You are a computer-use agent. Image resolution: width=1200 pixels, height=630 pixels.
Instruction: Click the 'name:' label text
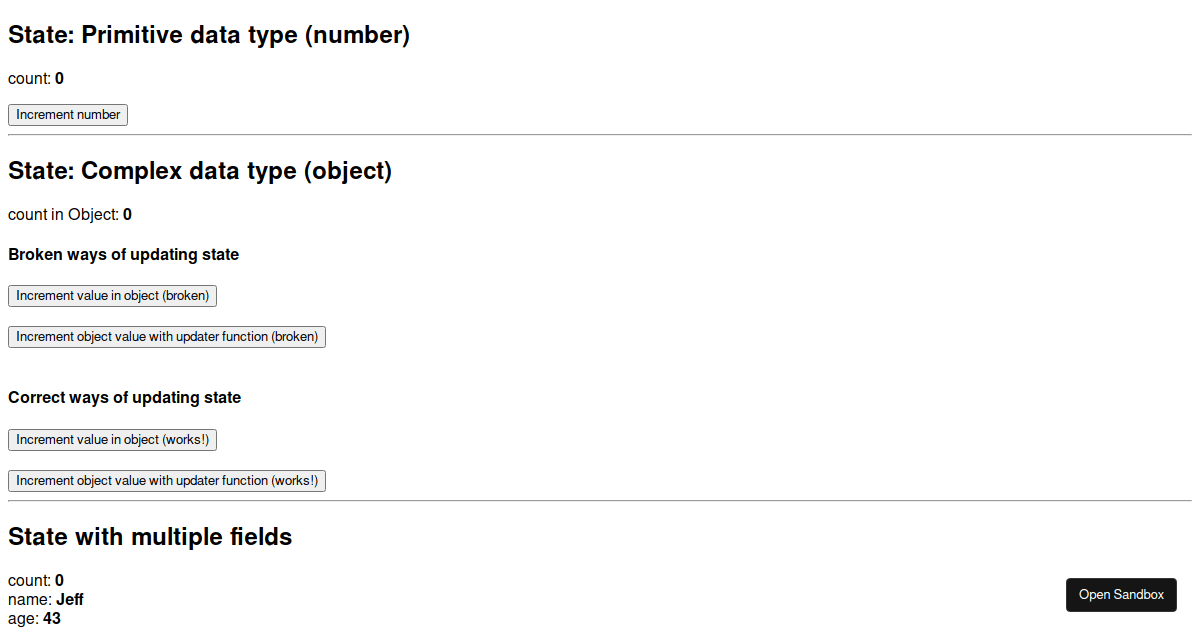click(30, 600)
